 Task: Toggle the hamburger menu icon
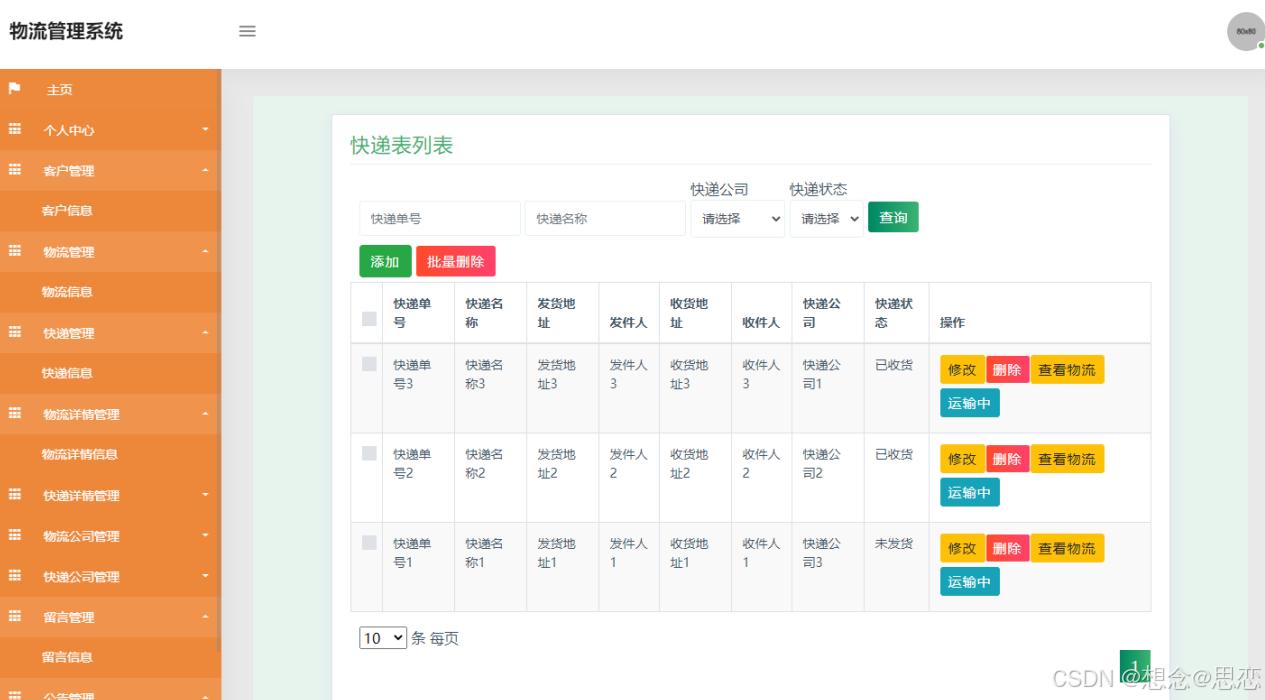(x=247, y=31)
